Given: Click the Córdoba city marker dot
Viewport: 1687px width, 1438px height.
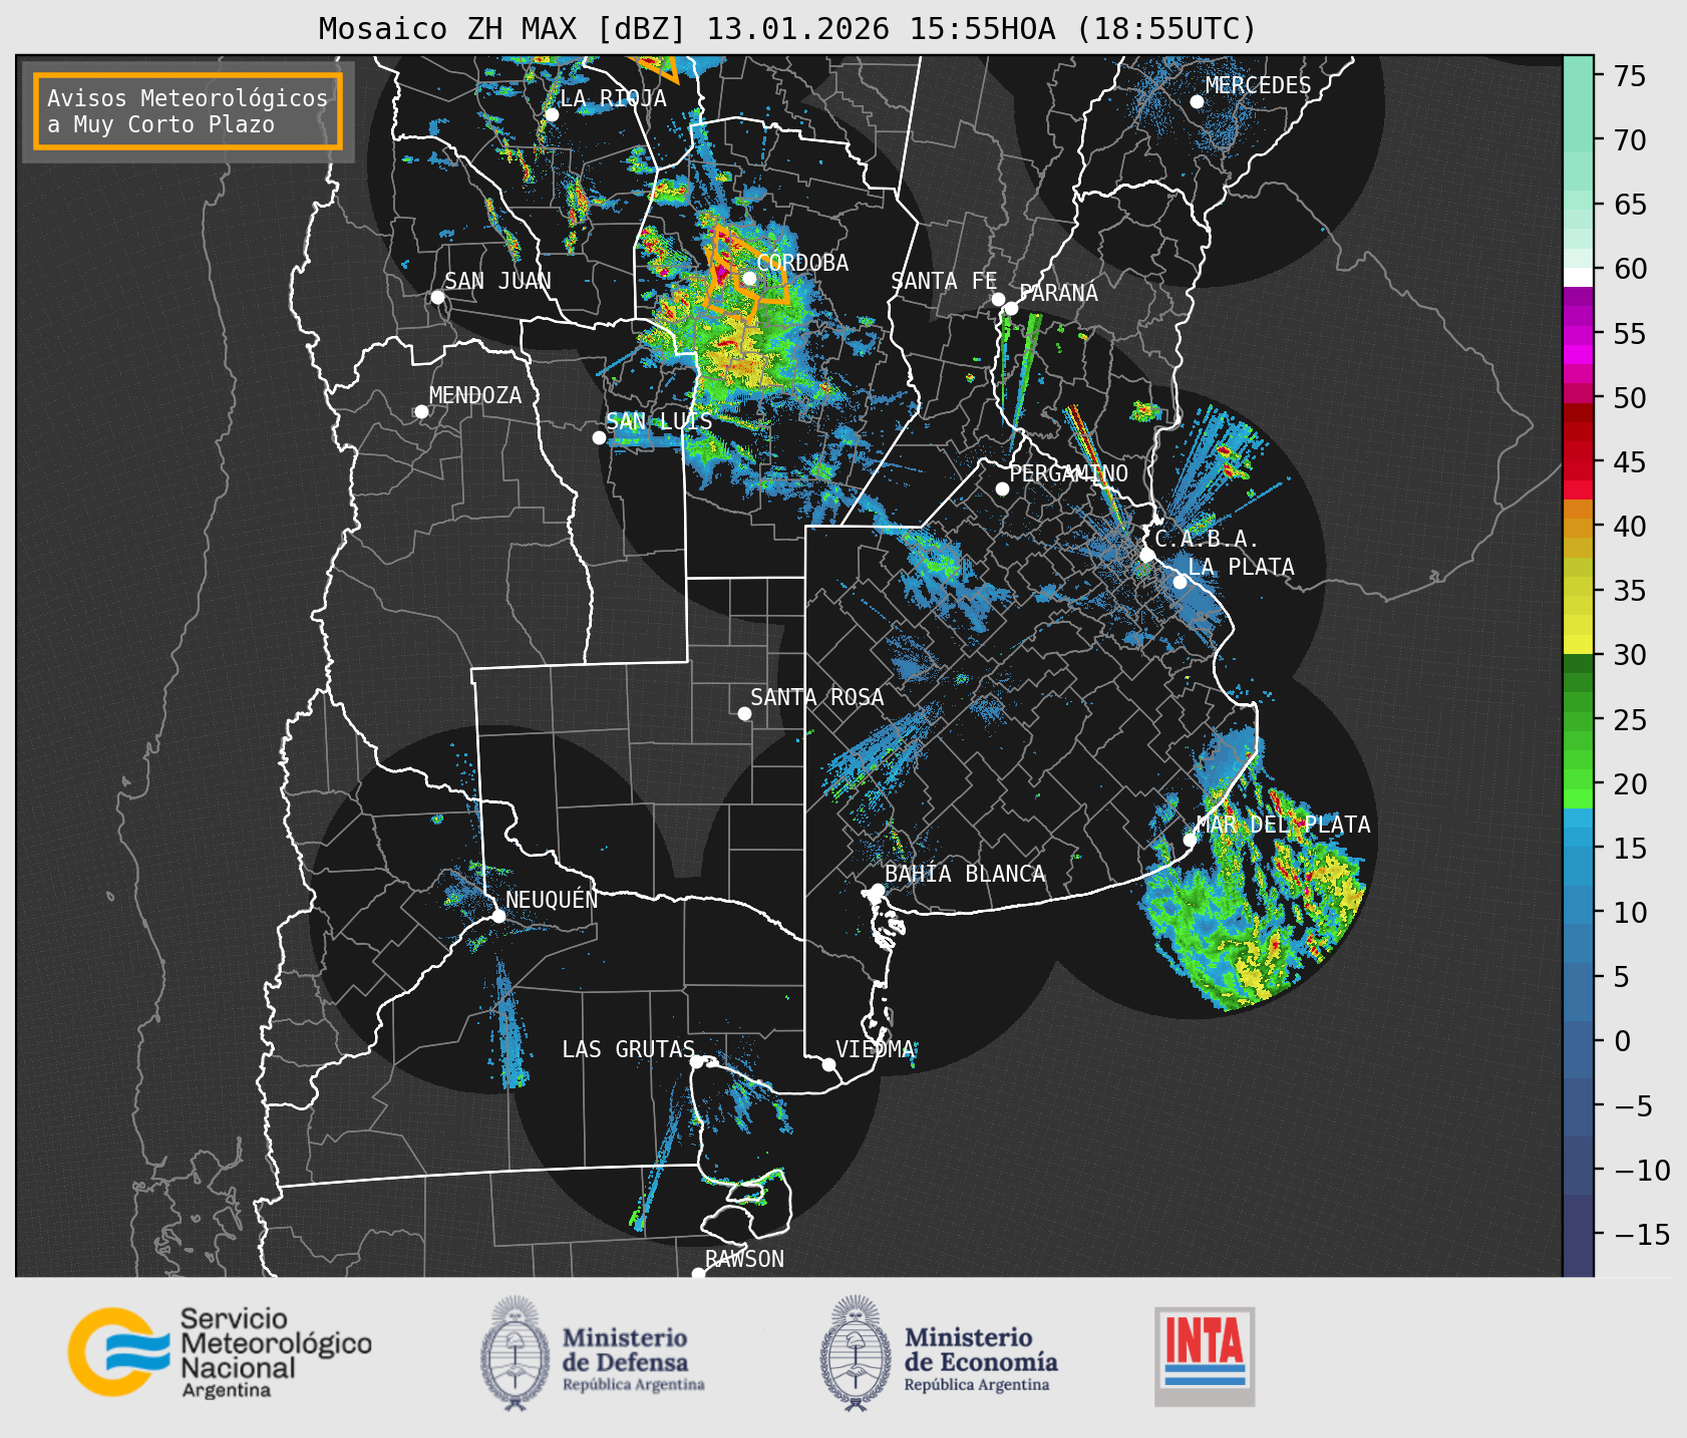Looking at the screenshot, I should 749,278.
